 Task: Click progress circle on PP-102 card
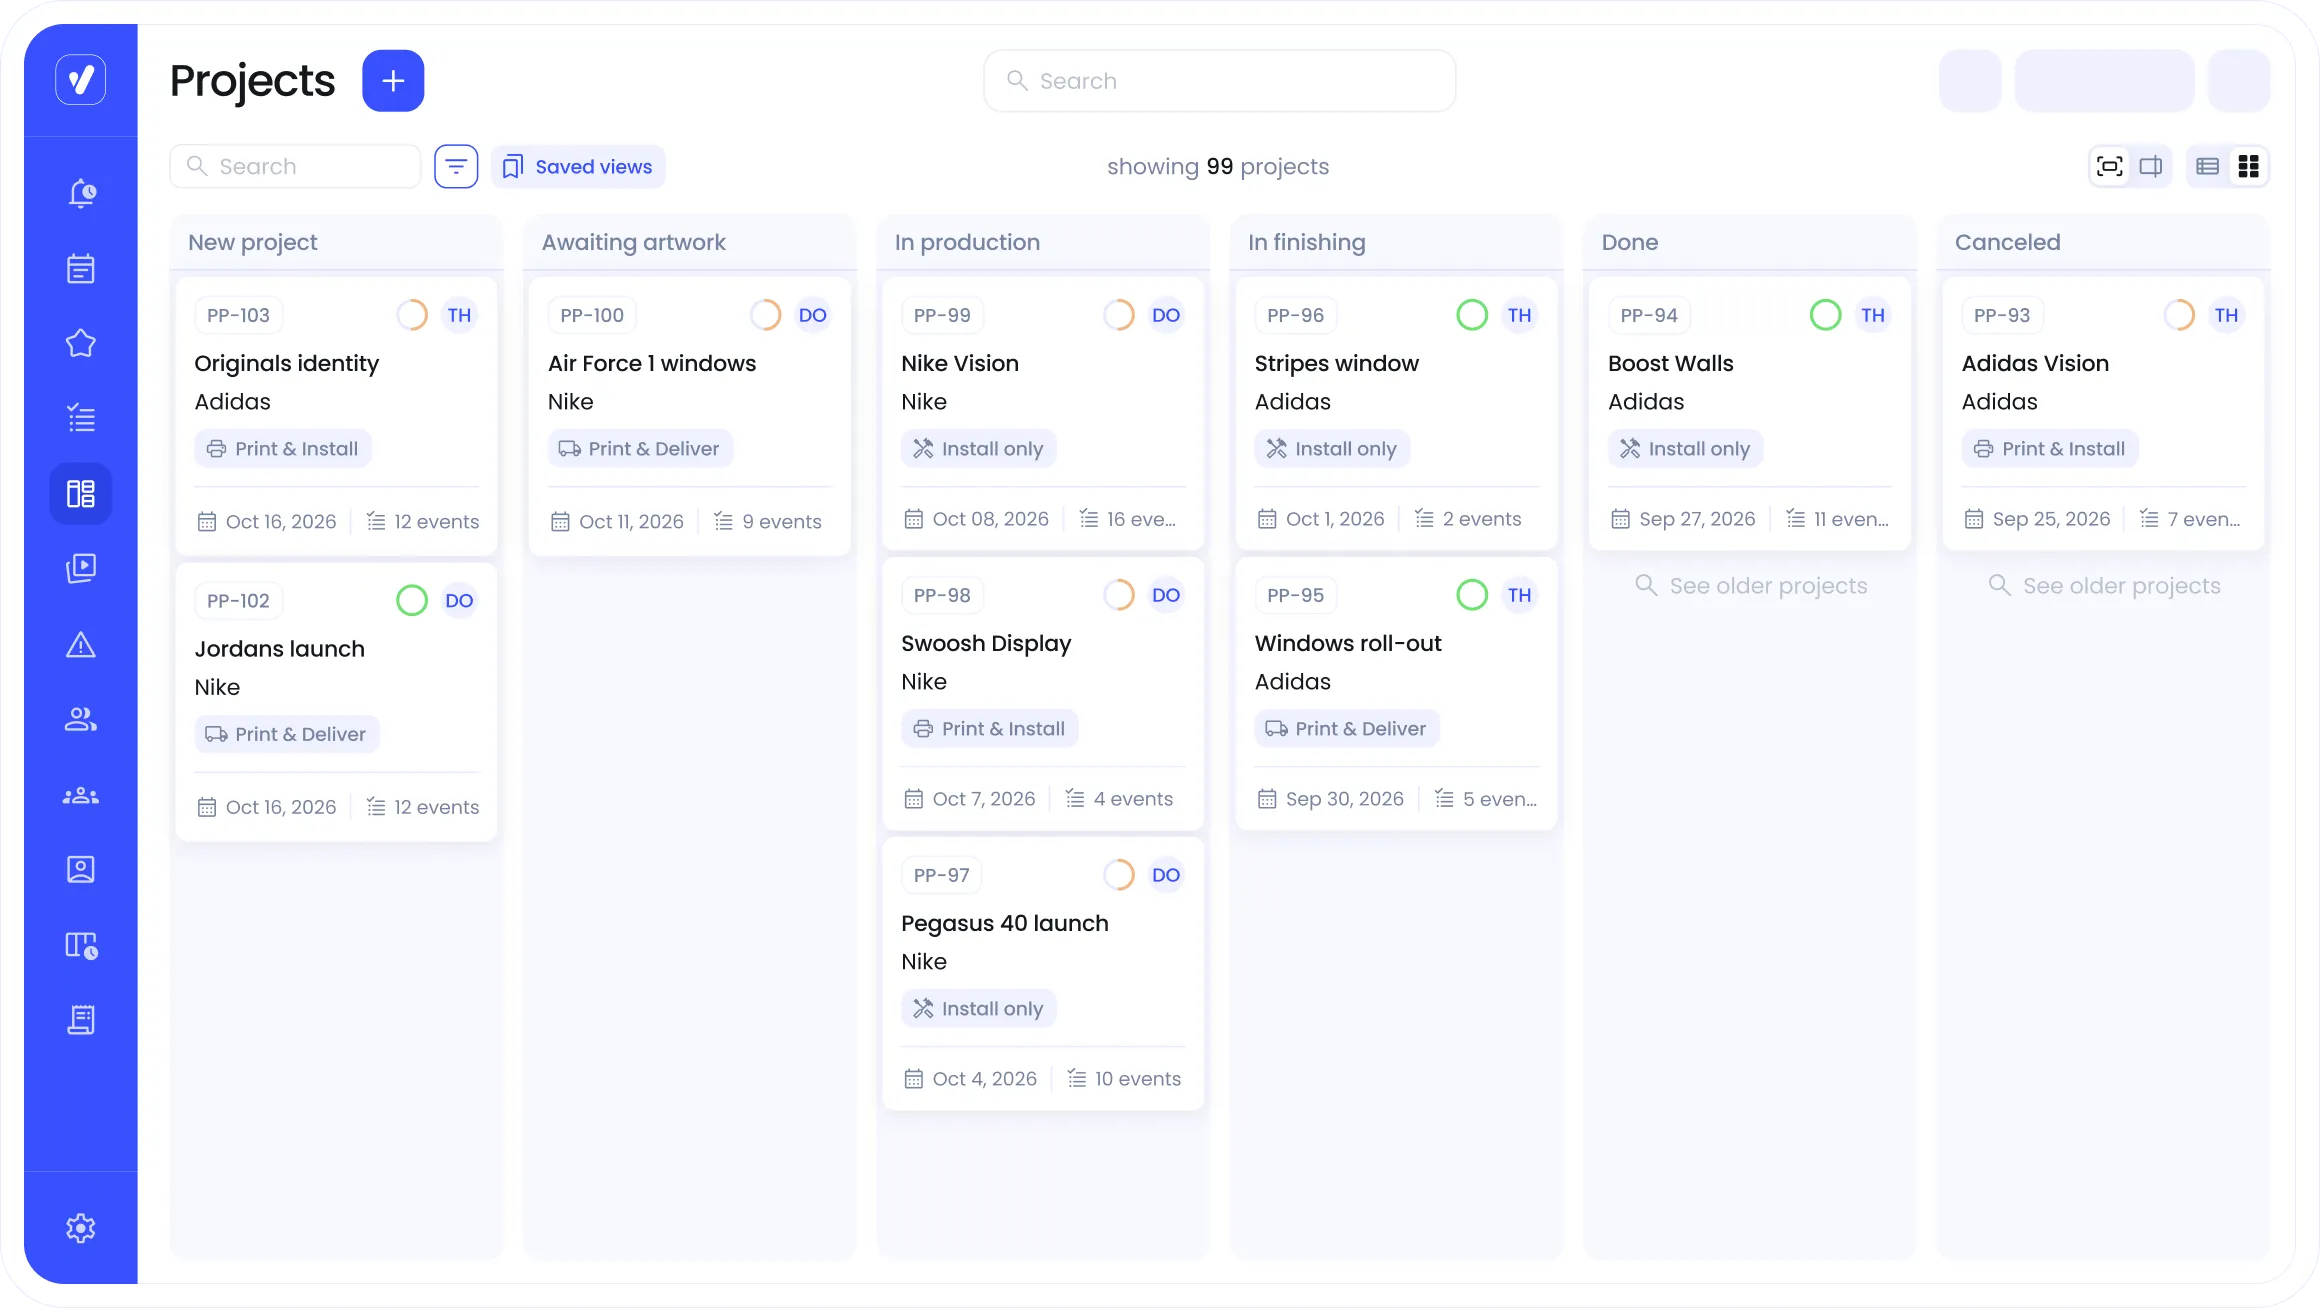[412, 600]
